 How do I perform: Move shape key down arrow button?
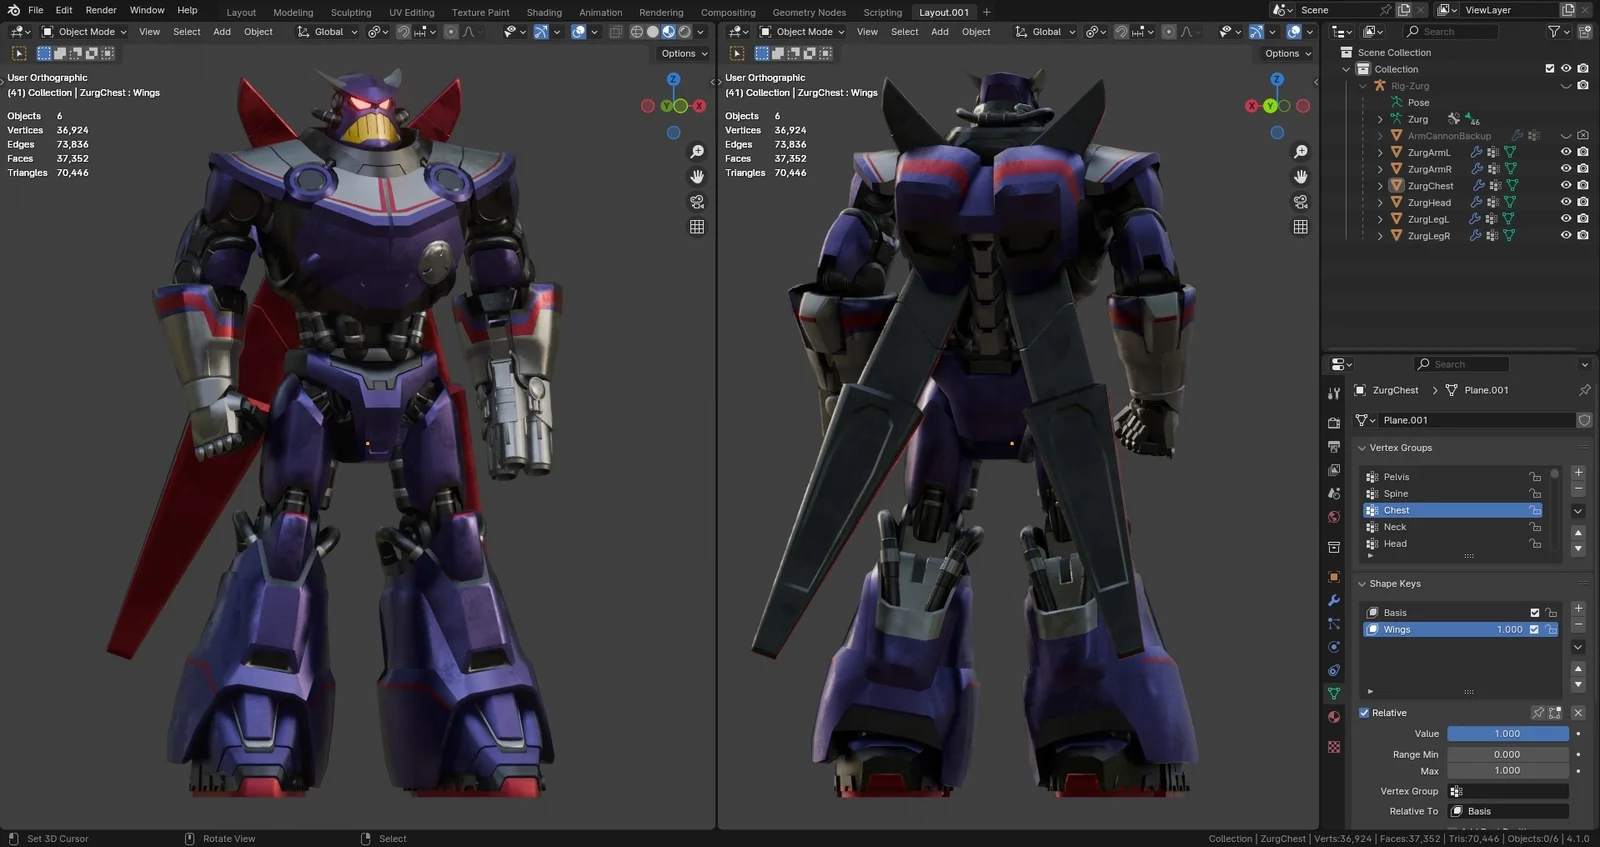click(x=1578, y=685)
